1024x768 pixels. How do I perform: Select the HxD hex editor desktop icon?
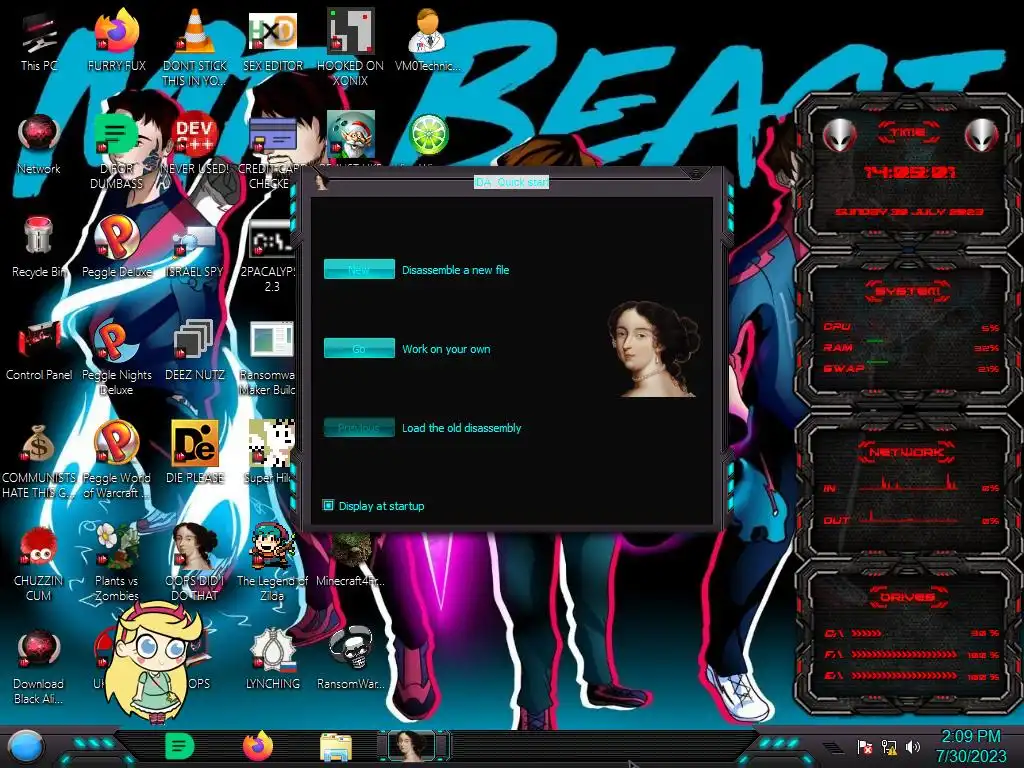[273, 42]
